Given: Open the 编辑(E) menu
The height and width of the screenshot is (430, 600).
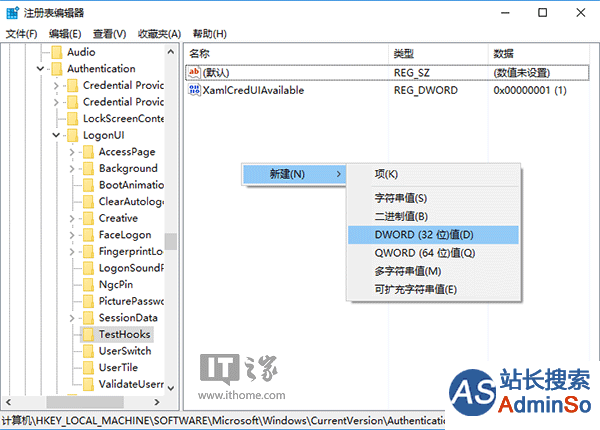Looking at the screenshot, I should pos(65,34).
